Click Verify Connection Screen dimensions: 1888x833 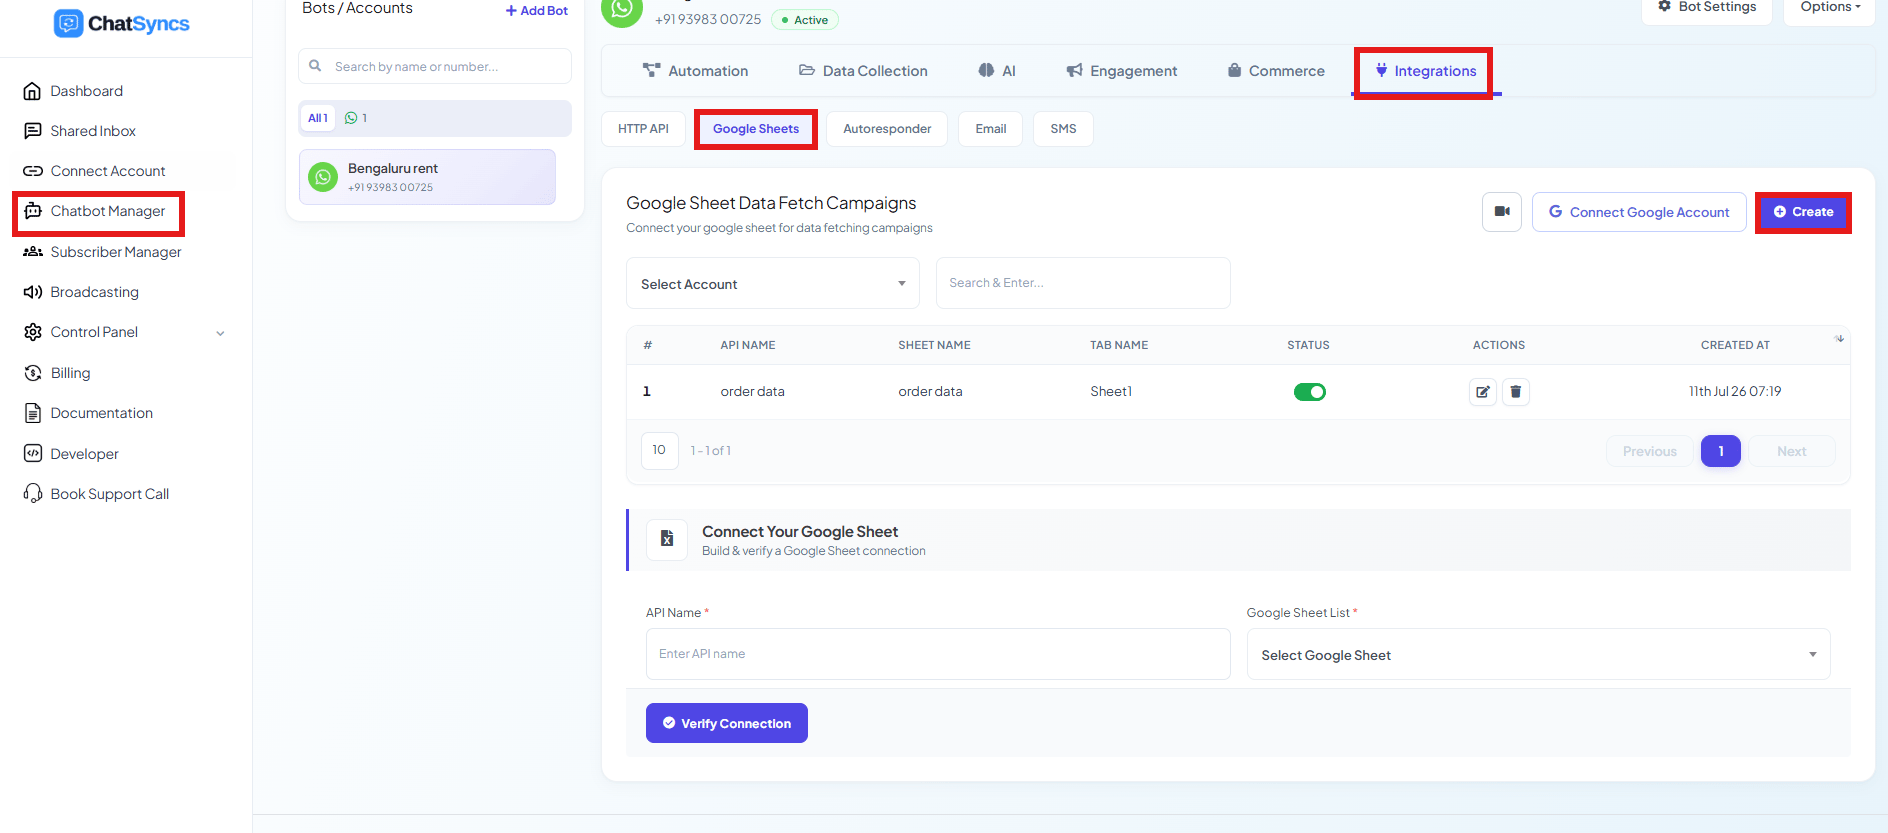(727, 723)
